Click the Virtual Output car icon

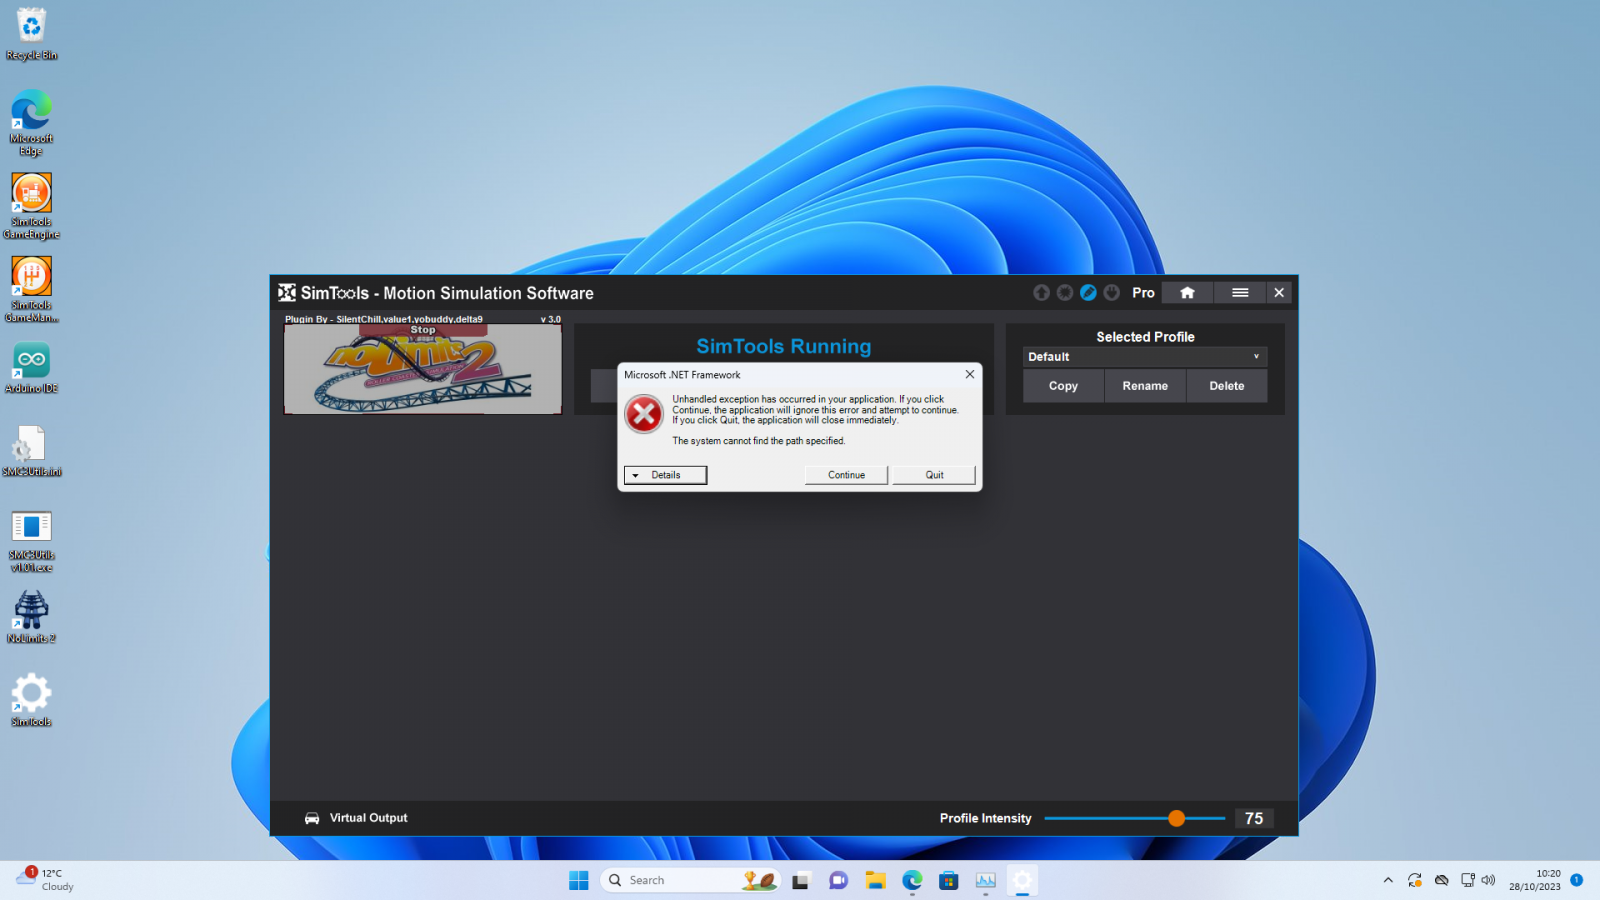[312, 818]
